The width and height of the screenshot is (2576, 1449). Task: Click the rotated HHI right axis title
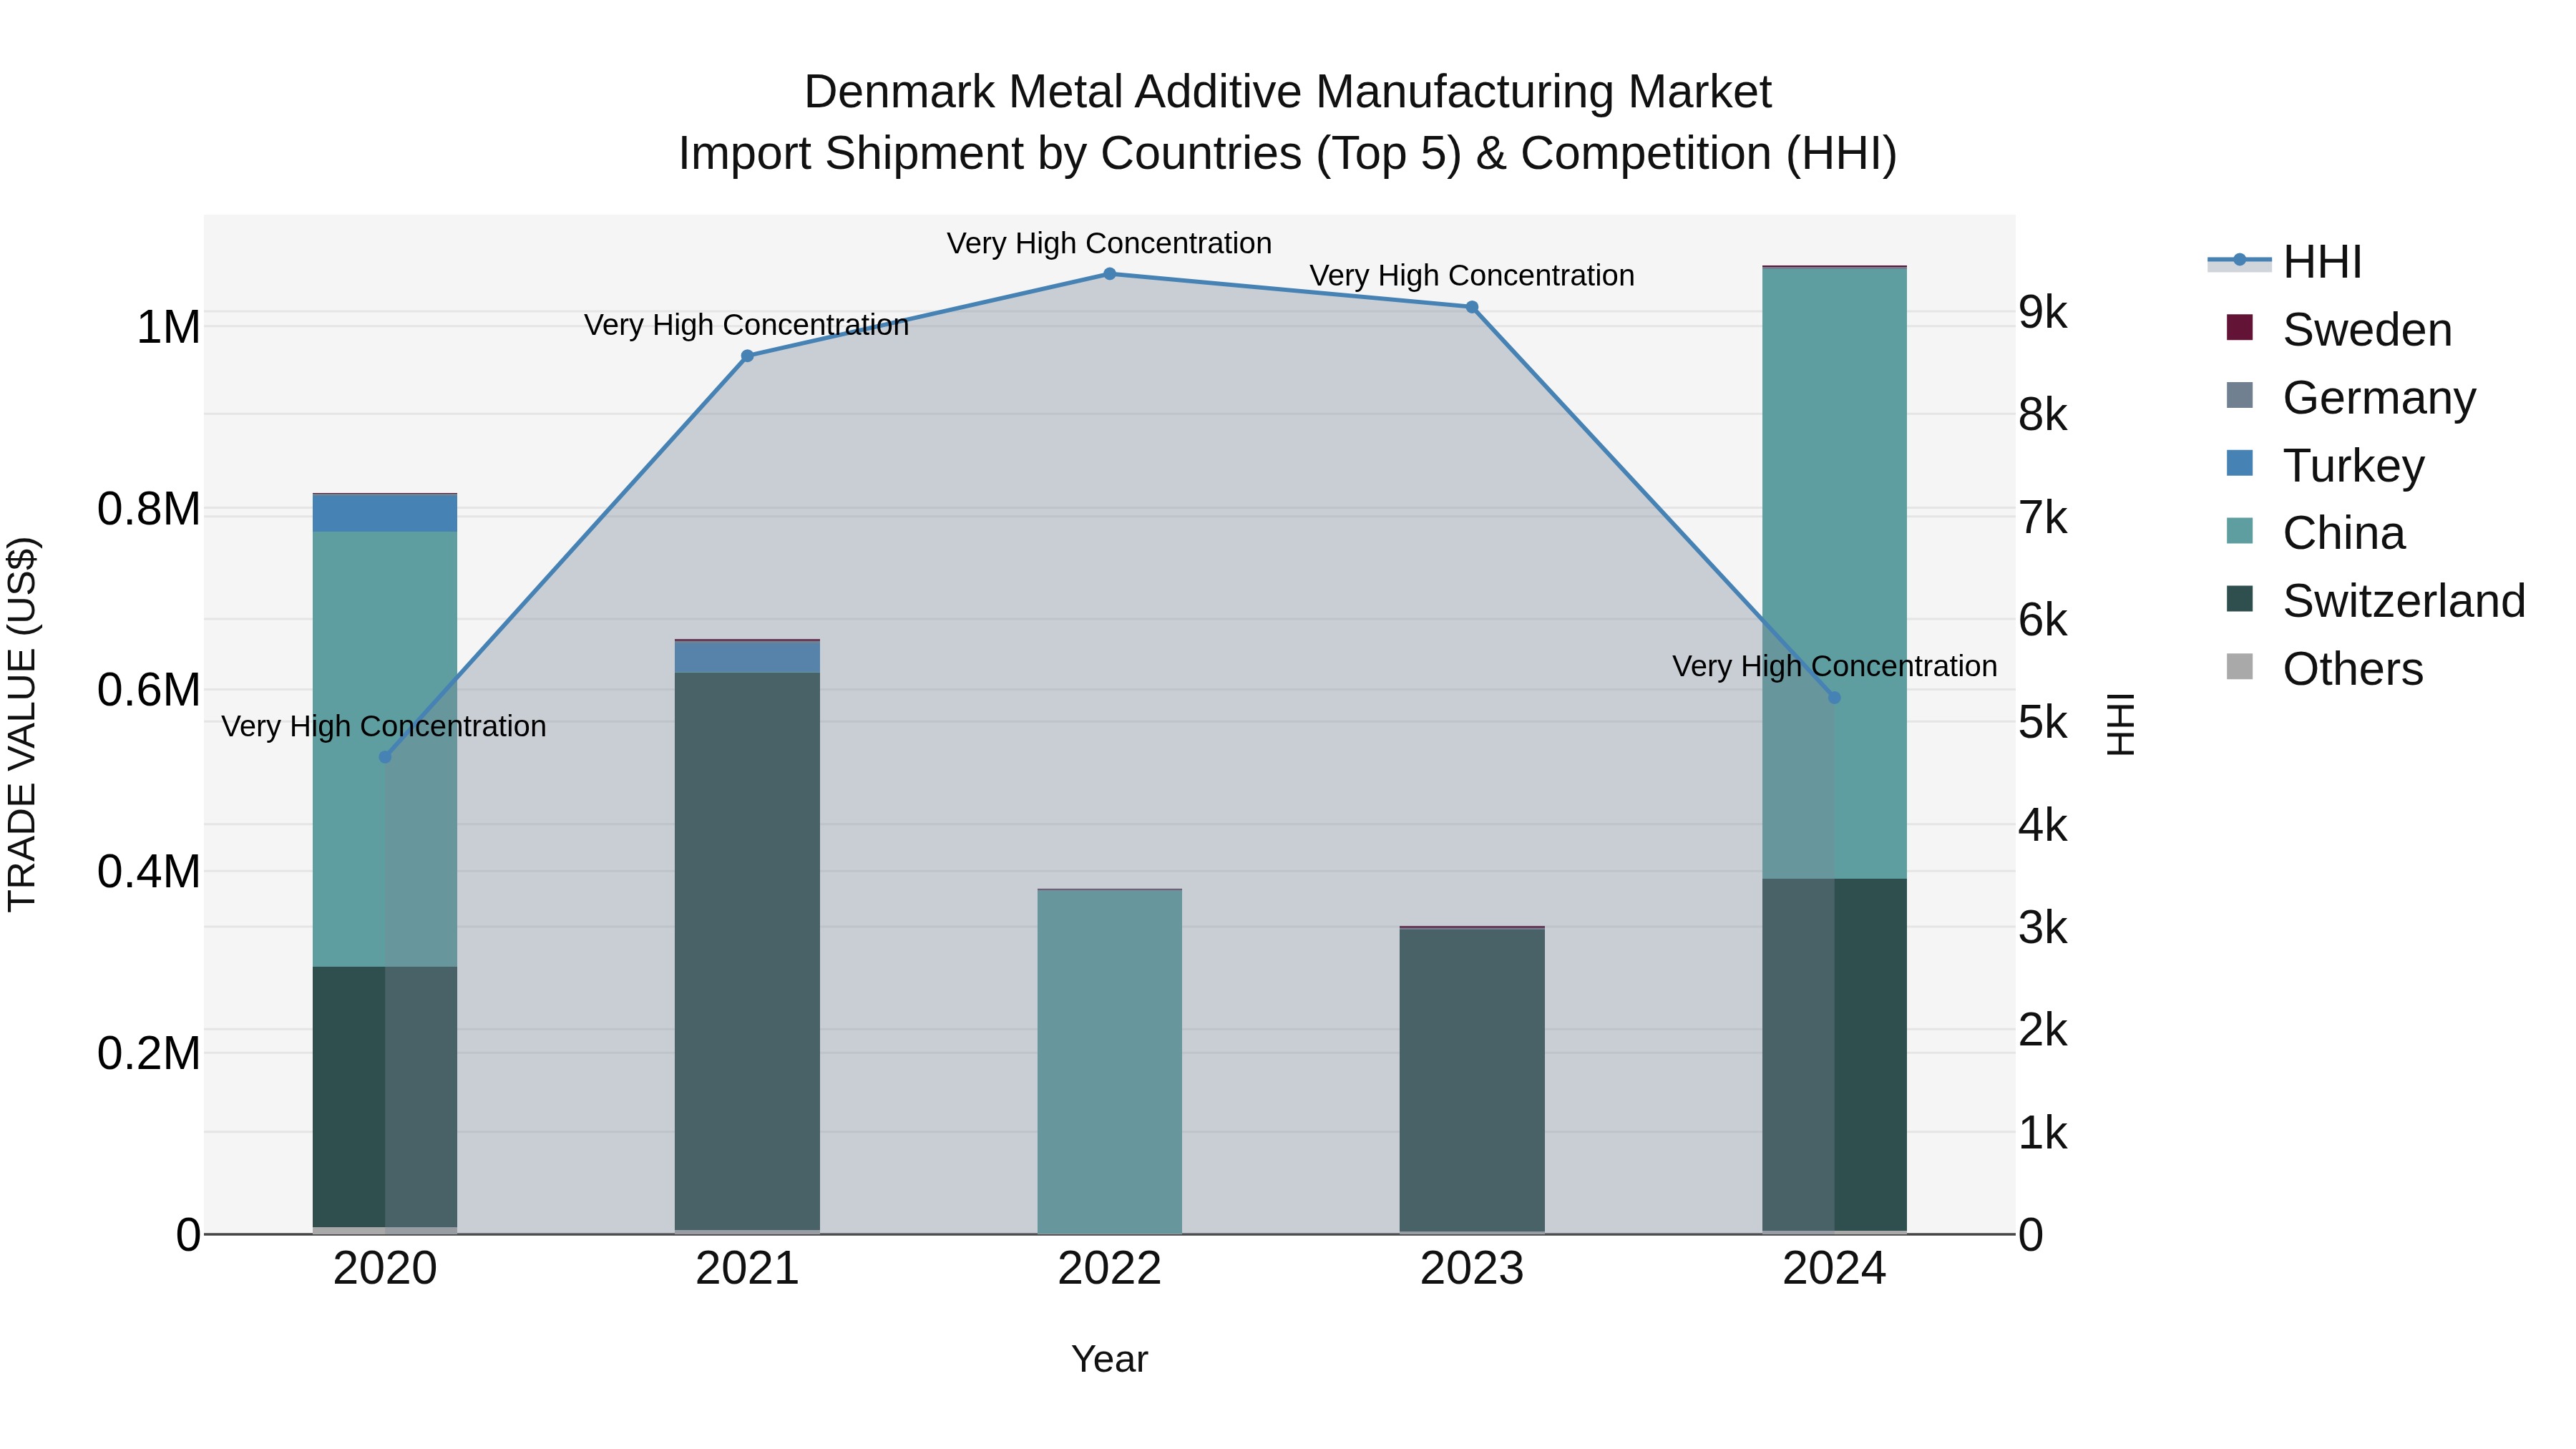point(2121,724)
